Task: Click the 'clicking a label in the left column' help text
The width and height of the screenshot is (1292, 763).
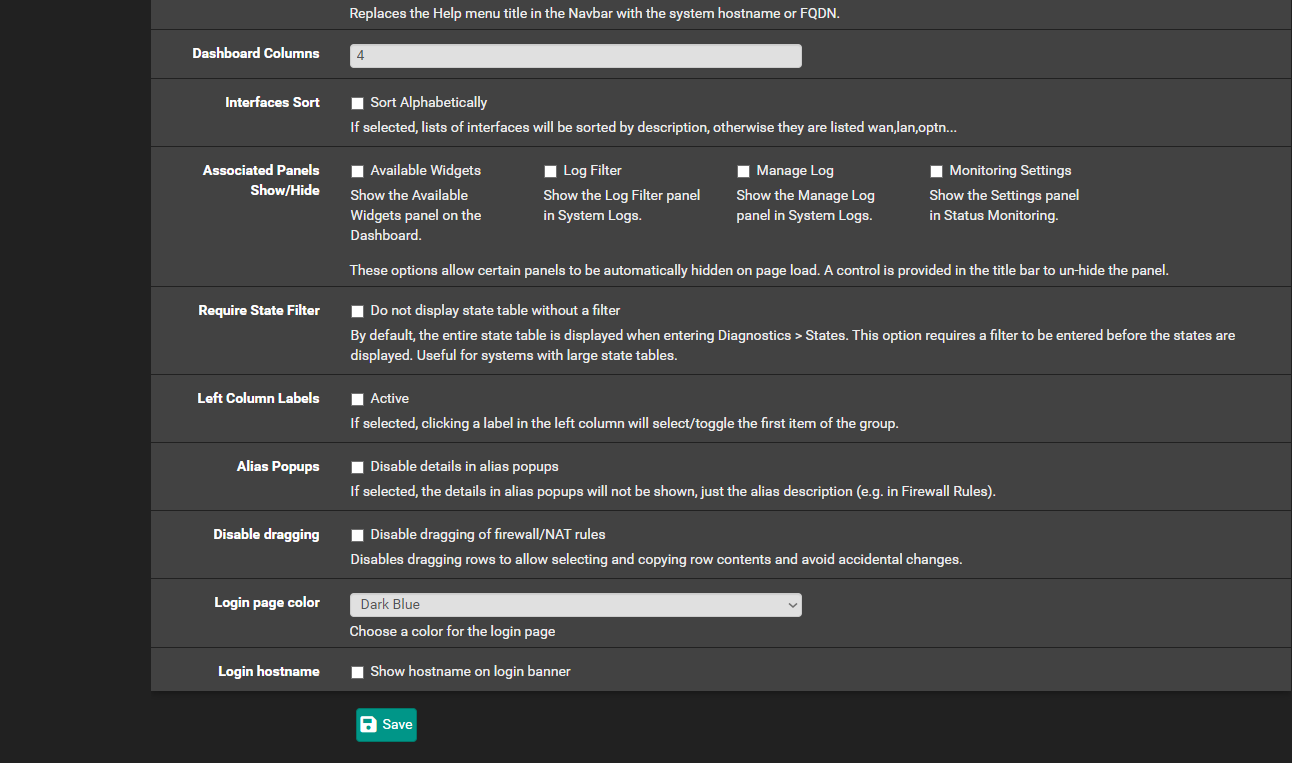Action: pos(624,423)
